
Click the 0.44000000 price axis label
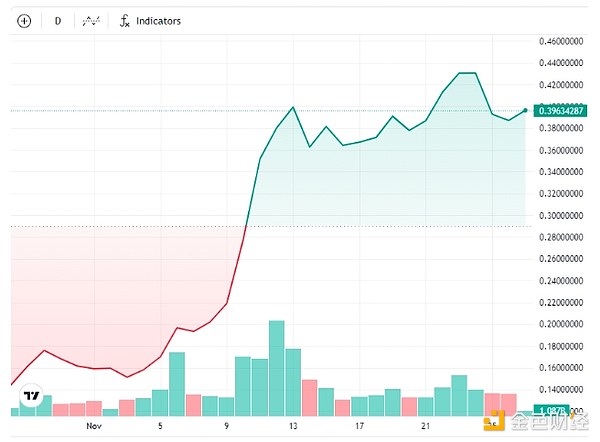561,63
